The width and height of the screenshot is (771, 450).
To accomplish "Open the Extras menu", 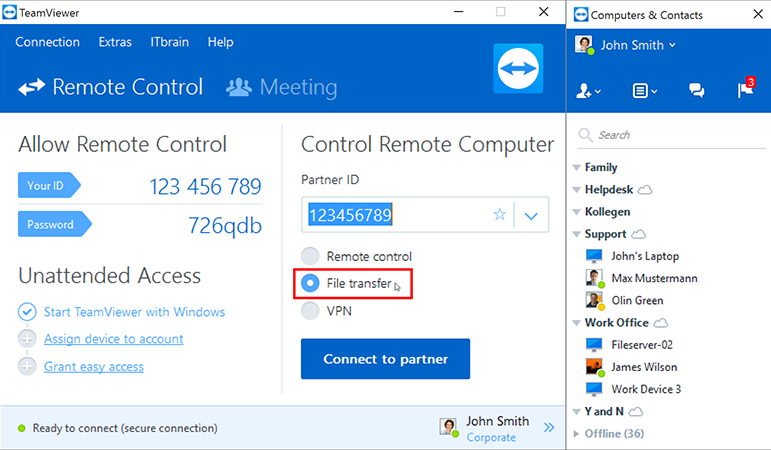I will (x=115, y=42).
